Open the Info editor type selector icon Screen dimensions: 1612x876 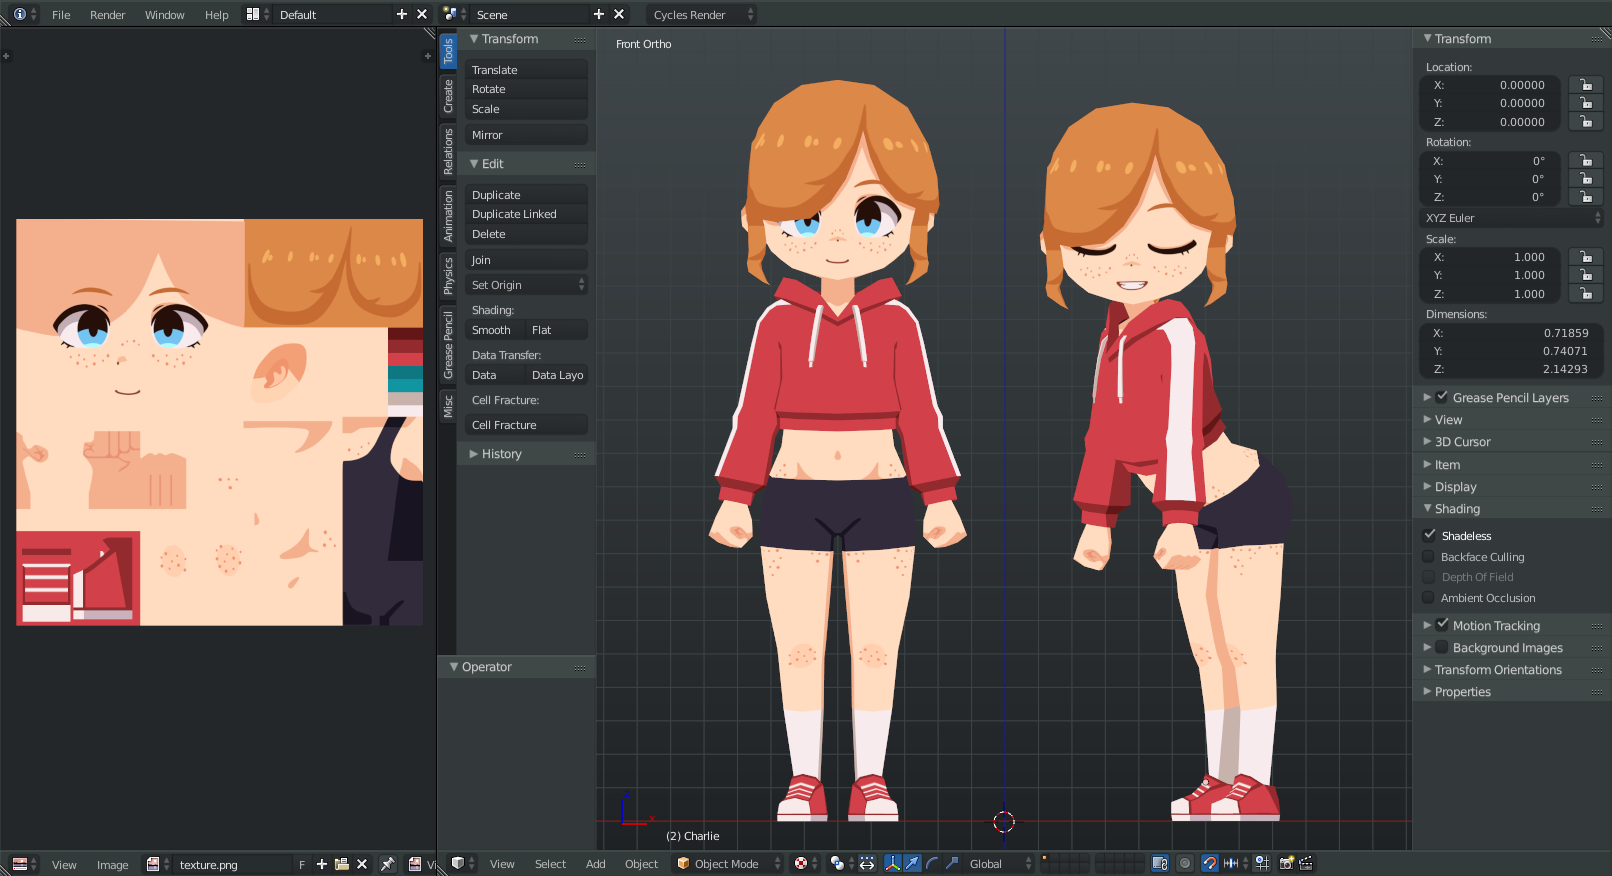click(x=24, y=14)
